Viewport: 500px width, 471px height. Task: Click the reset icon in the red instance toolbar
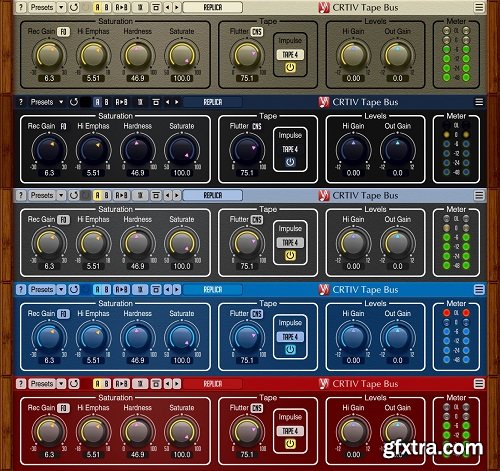click(x=74, y=384)
